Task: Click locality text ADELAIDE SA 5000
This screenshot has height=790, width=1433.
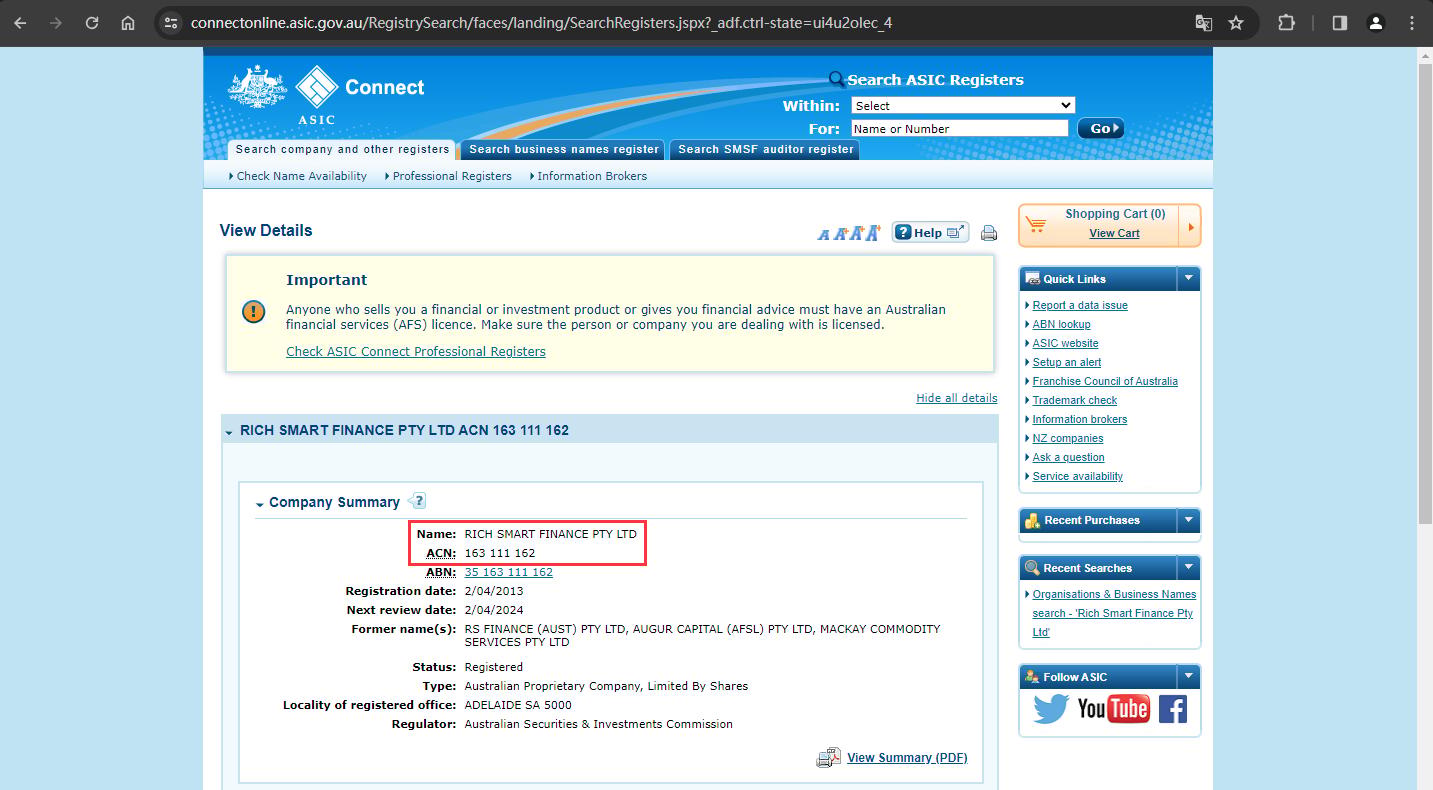Action: click(x=518, y=705)
